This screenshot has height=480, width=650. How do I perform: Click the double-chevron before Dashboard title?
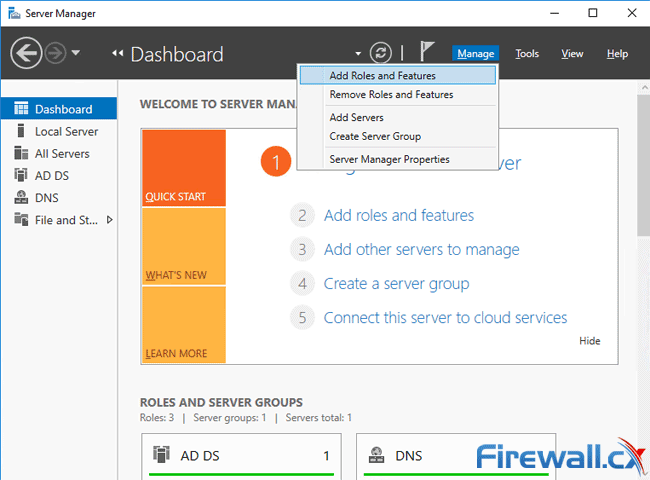[118, 53]
